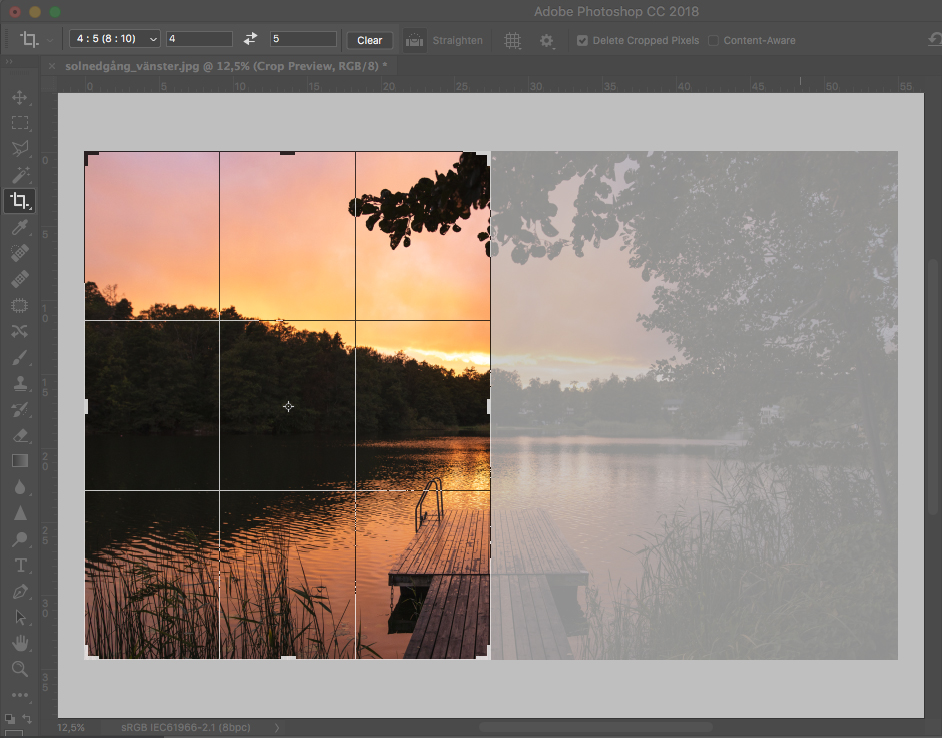
Task: Click the right-middle crop handle
Action: pos(488,406)
